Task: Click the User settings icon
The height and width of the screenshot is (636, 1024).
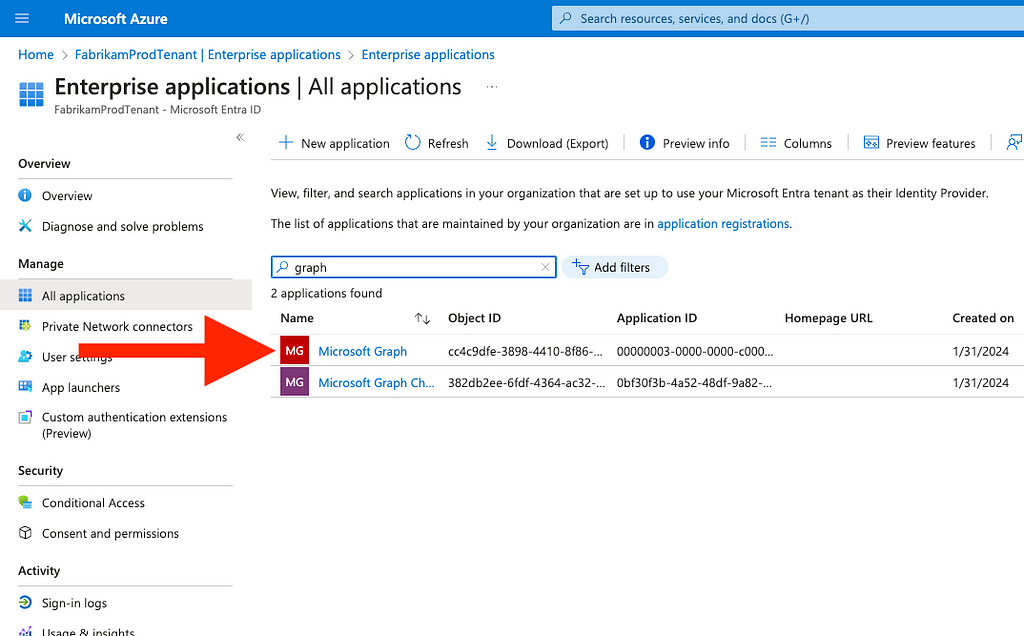Action: (25, 357)
